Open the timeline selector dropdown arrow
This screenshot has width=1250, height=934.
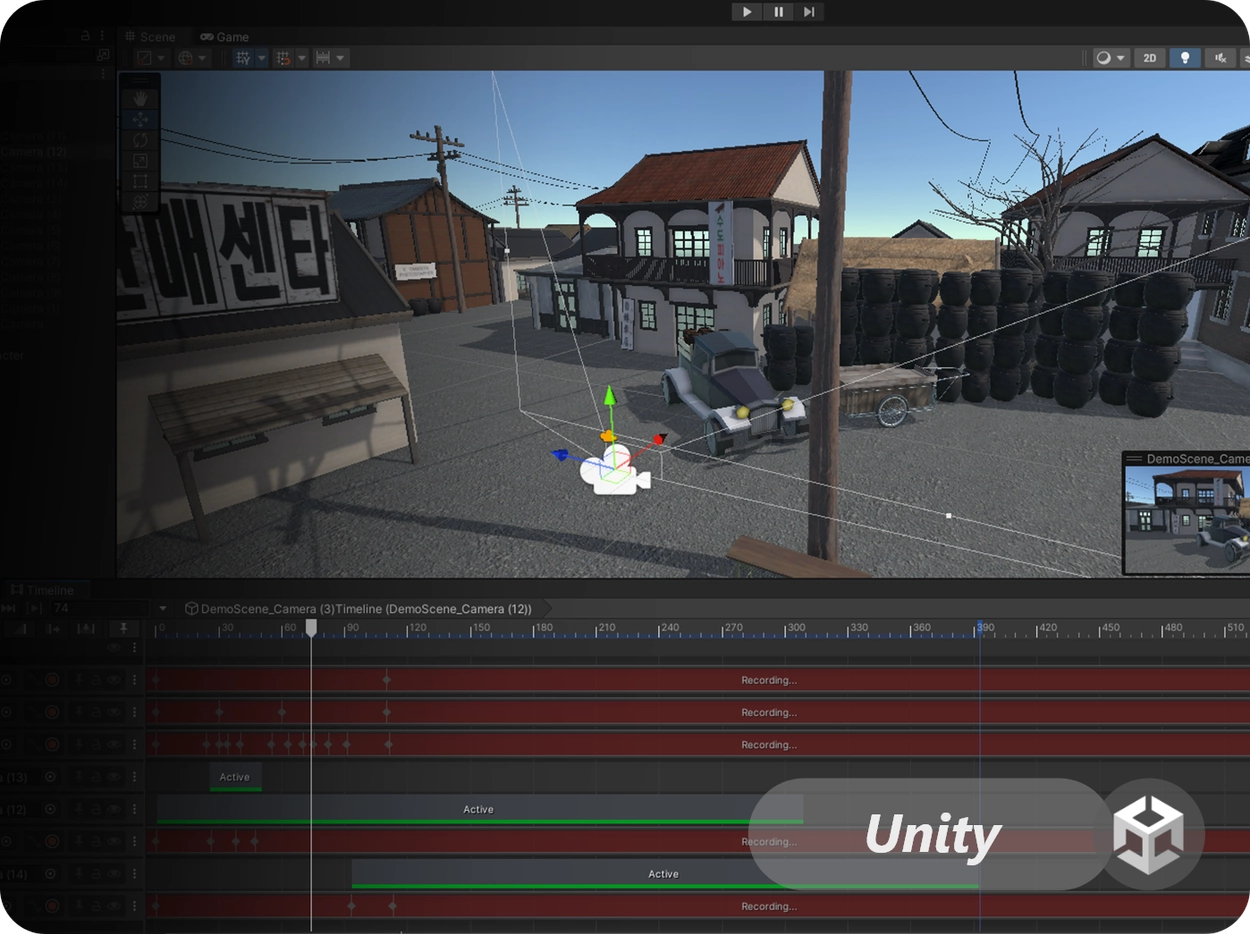click(163, 609)
